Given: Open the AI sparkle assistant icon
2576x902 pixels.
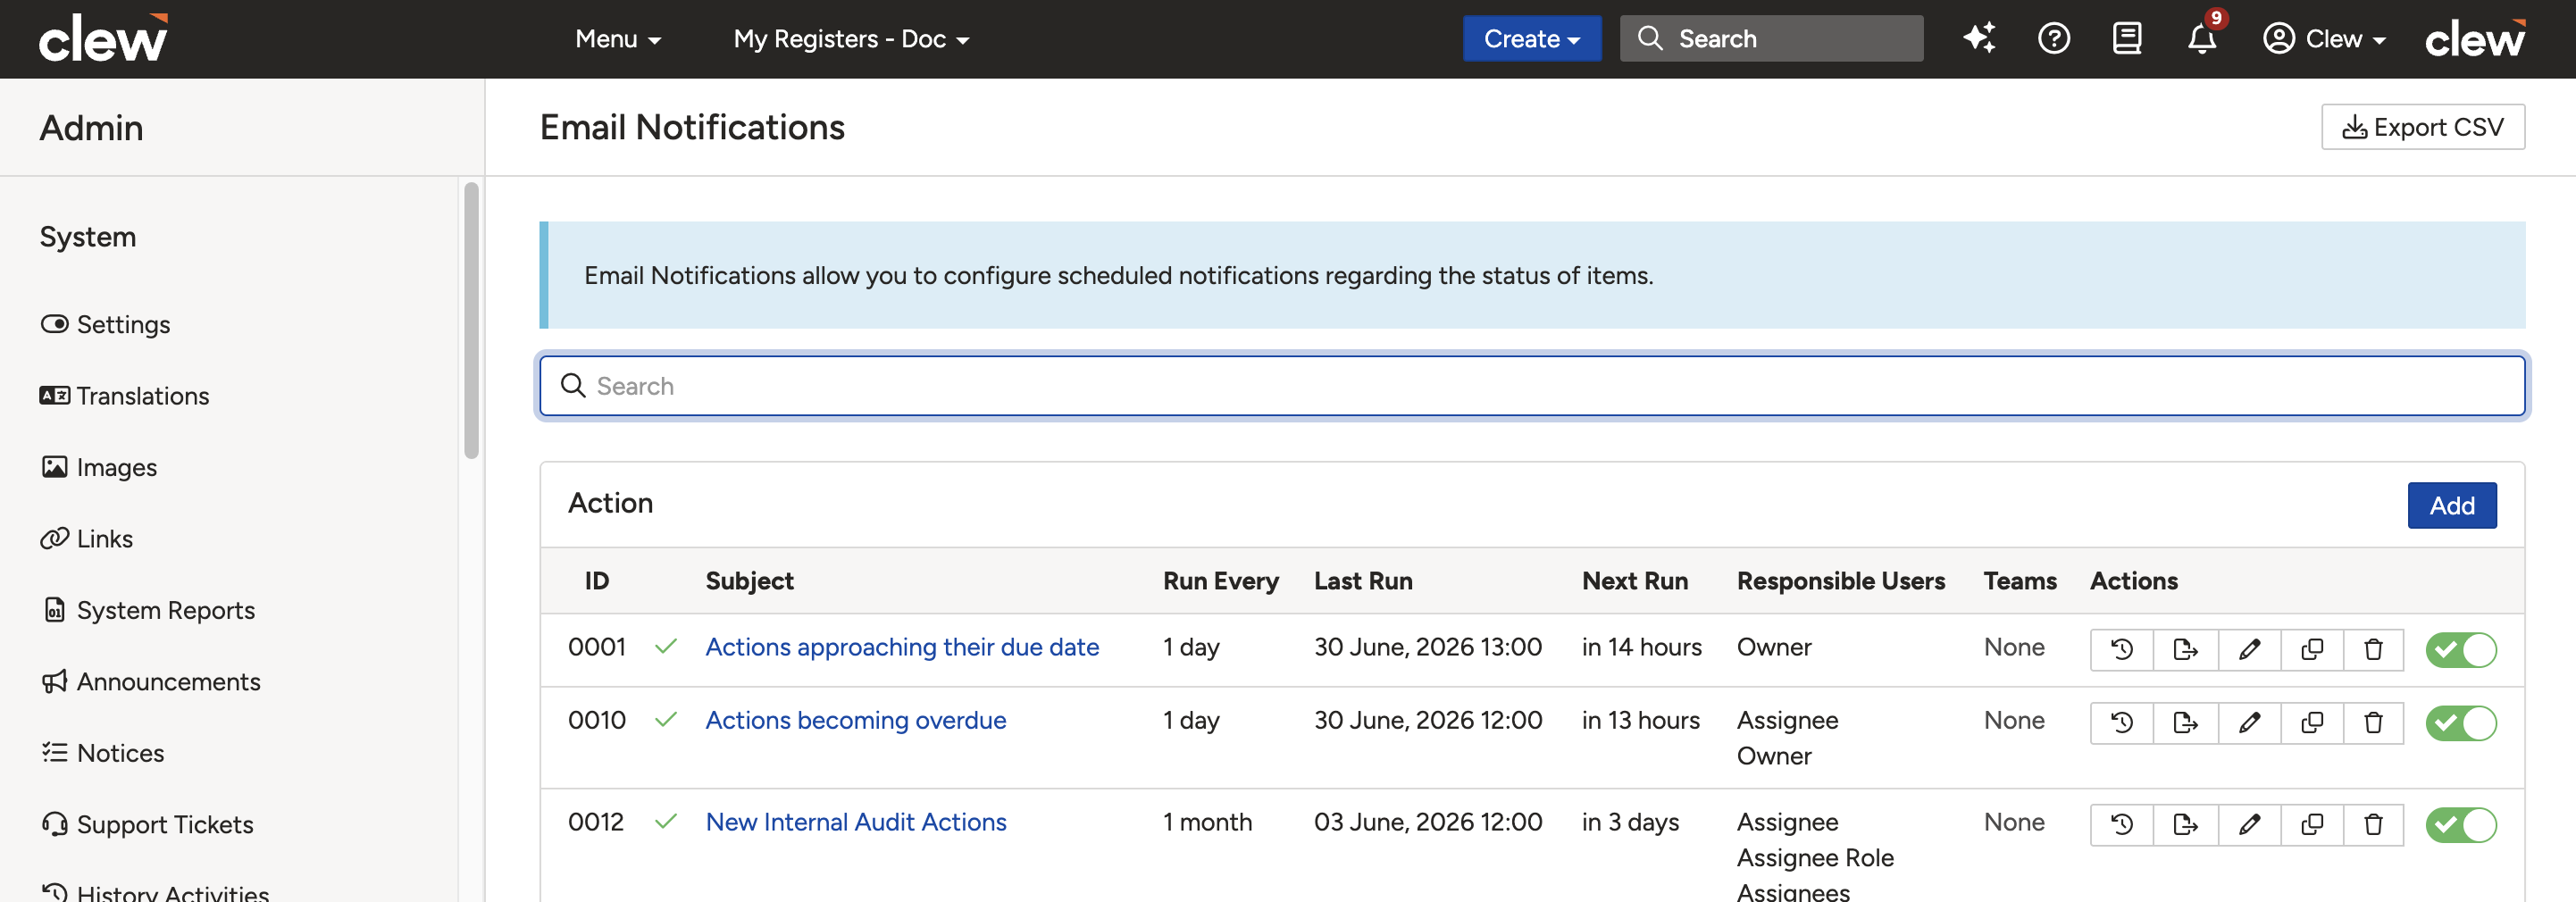Looking at the screenshot, I should (1979, 39).
